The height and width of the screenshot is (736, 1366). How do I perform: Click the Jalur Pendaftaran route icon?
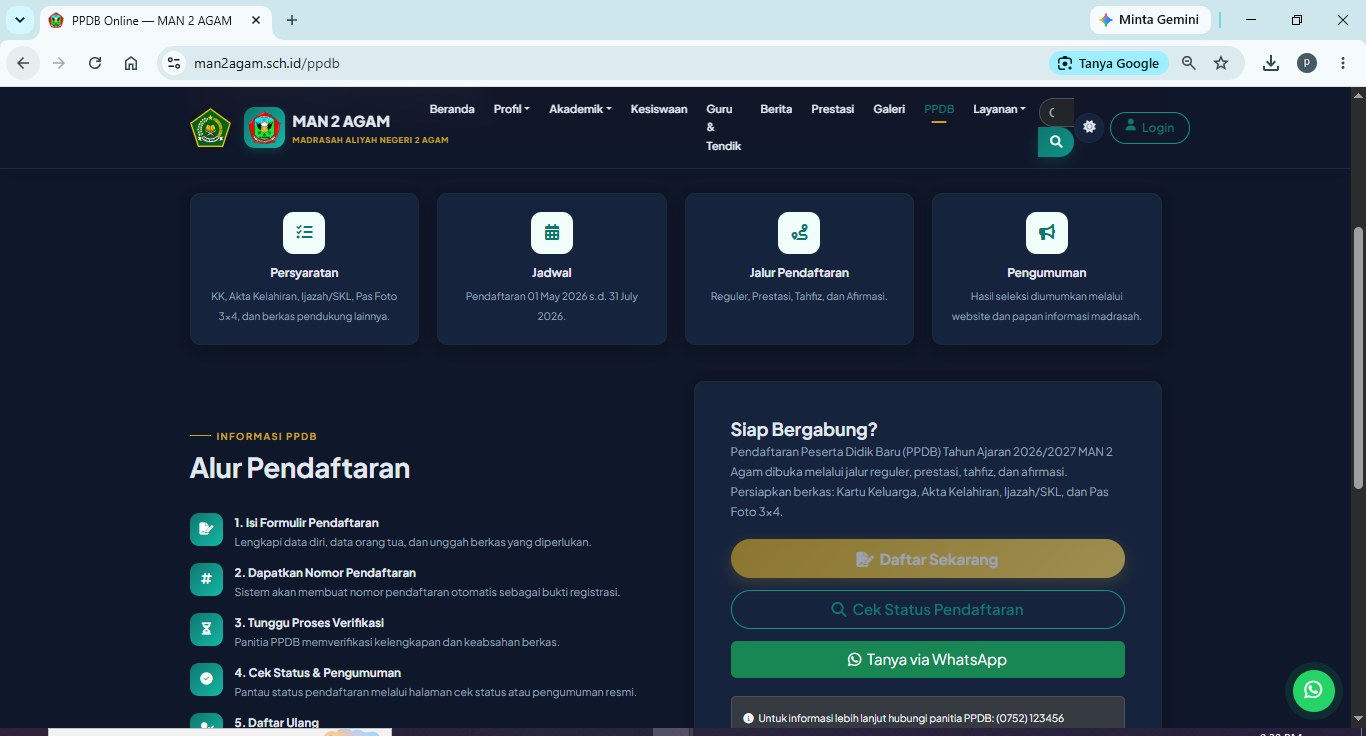point(799,232)
